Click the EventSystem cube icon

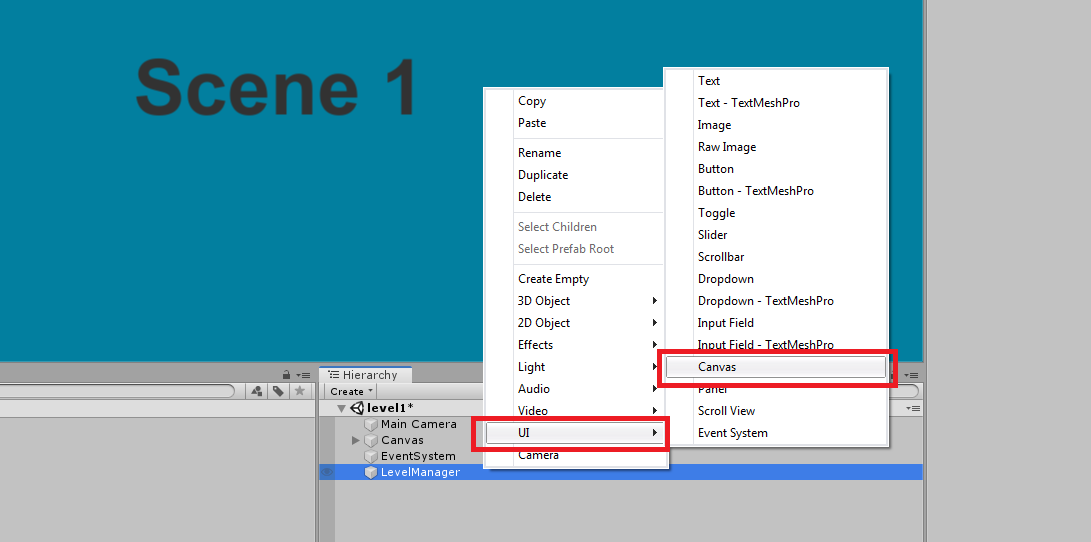[371, 456]
